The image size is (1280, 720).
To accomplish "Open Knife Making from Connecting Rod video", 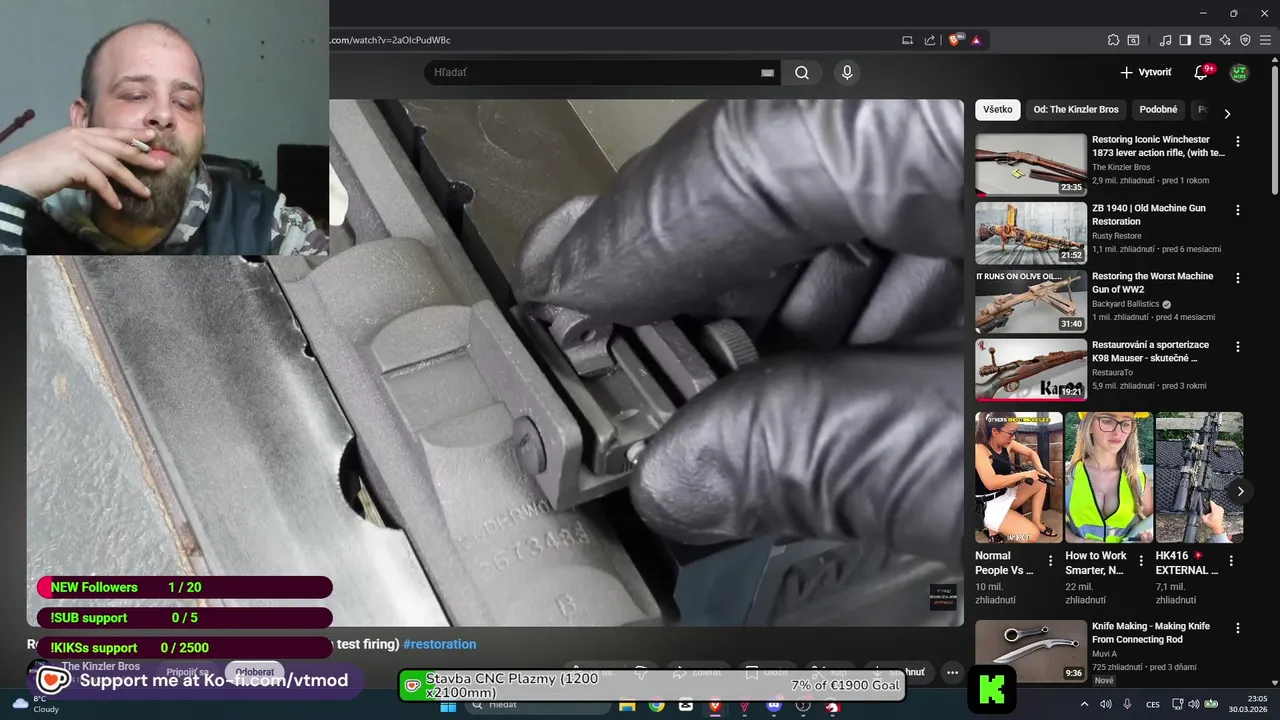I will (1031, 651).
